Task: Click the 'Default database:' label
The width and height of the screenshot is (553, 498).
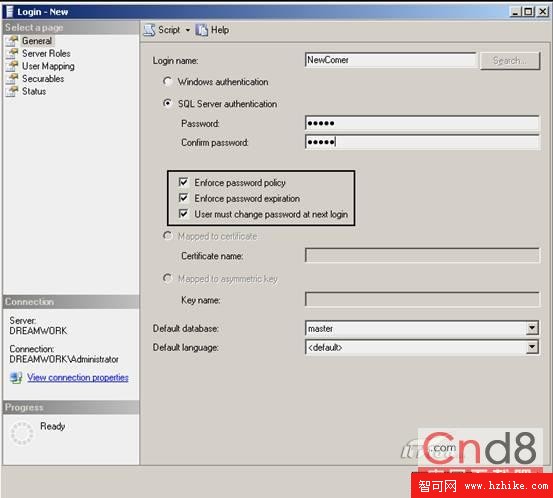Action: [x=186, y=328]
